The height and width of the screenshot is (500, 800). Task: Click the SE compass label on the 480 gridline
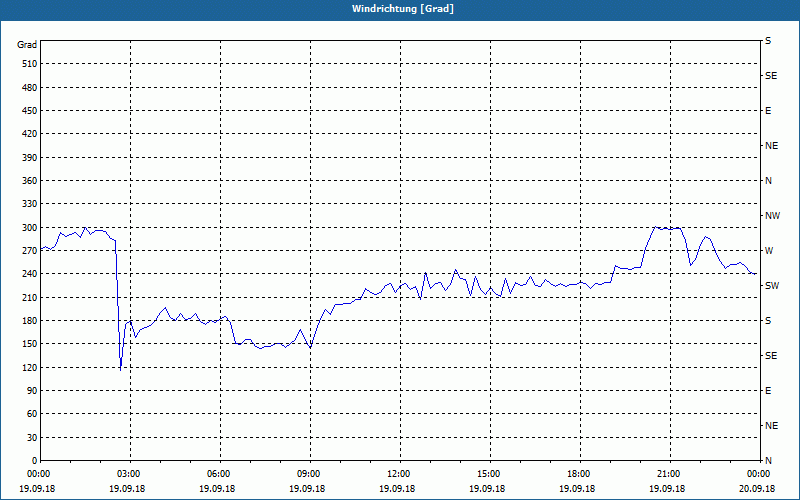point(771,76)
